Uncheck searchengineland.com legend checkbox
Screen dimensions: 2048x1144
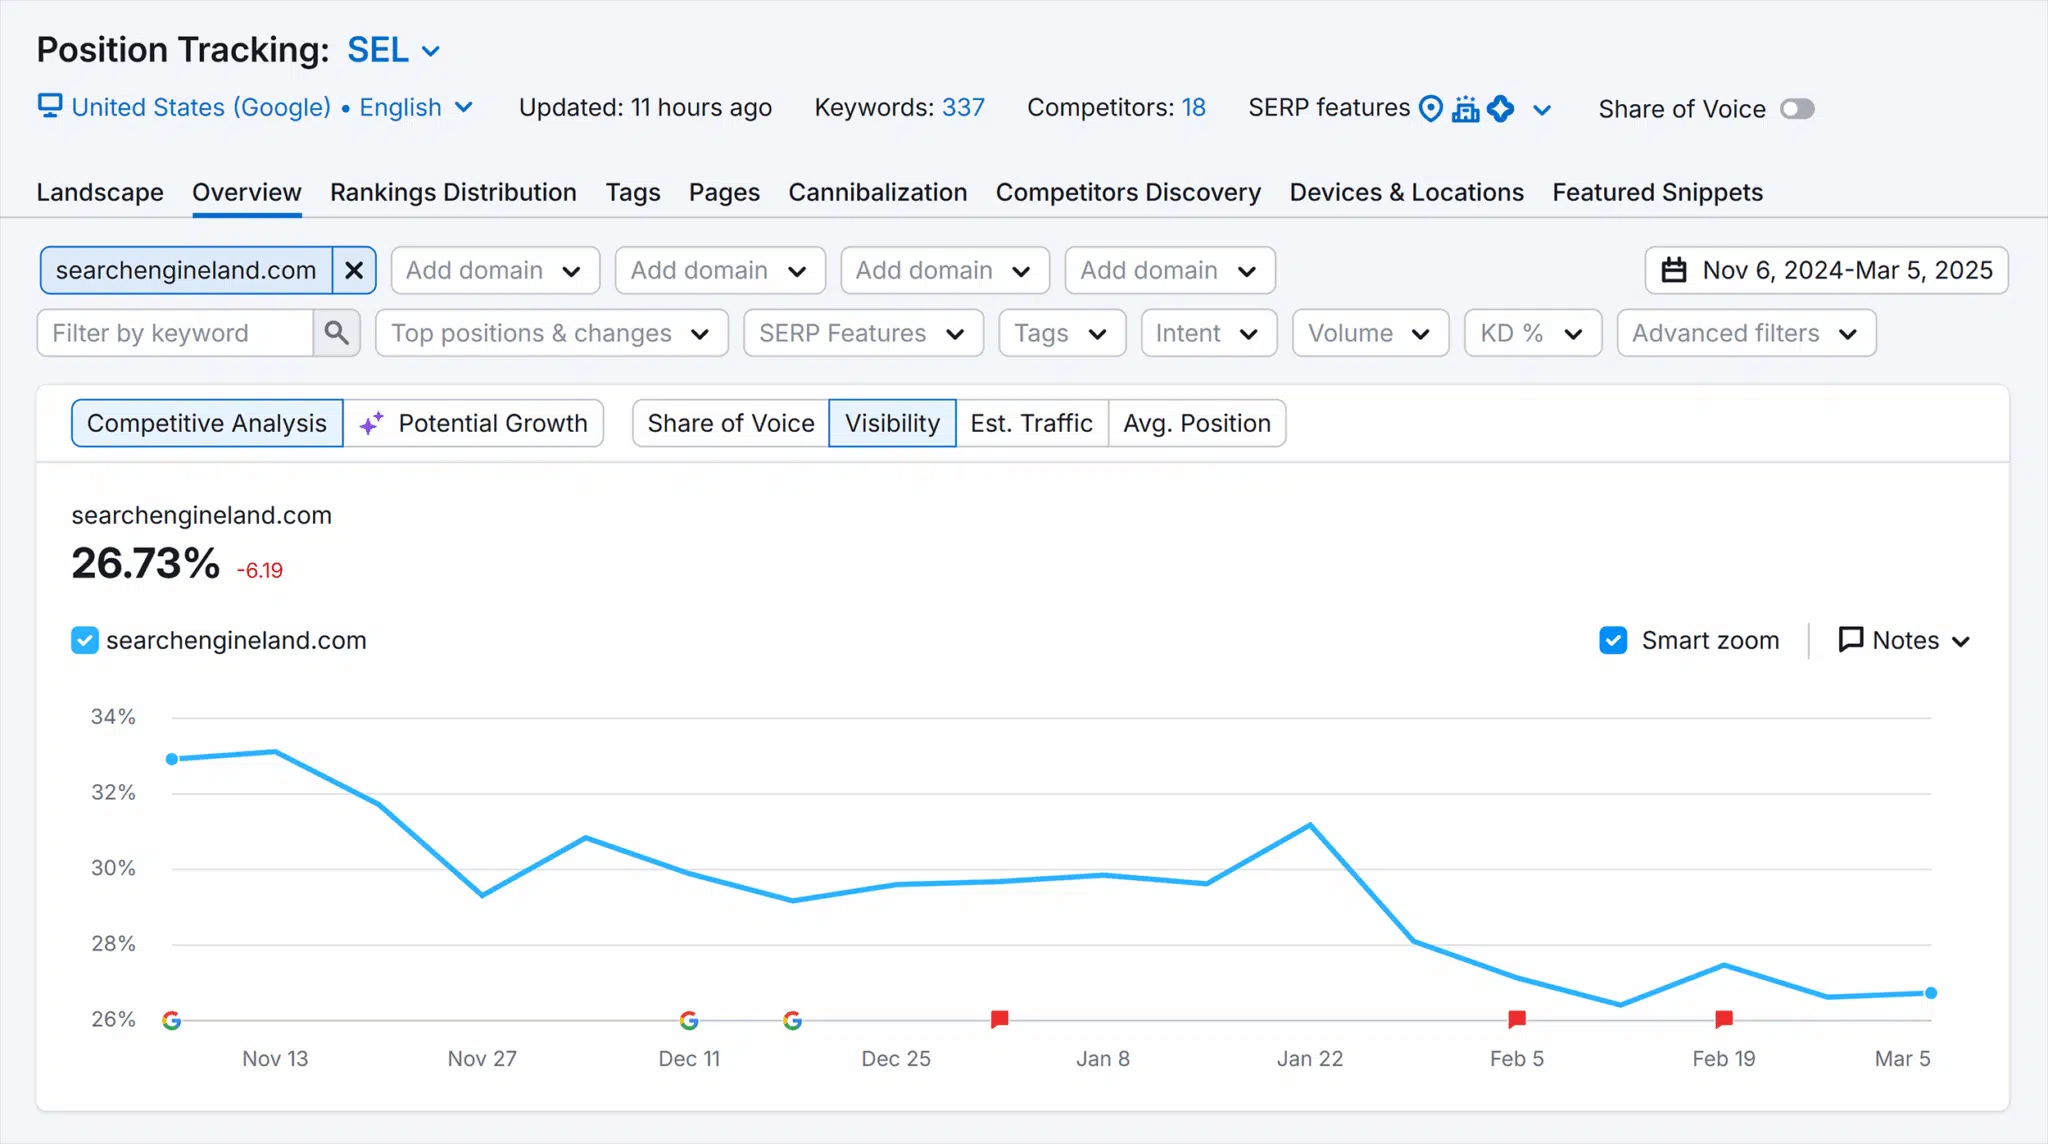(x=85, y=640)
